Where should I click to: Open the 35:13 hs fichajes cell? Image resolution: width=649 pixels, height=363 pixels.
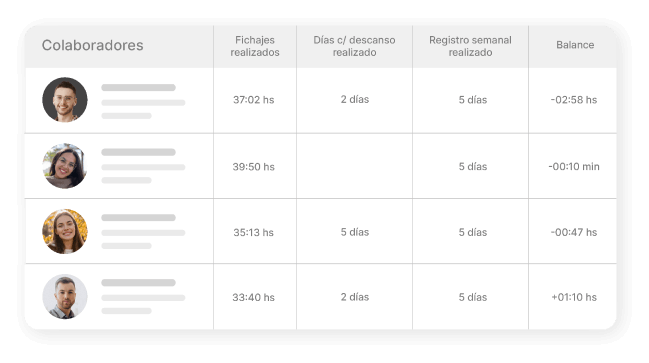tap(254, 232)
